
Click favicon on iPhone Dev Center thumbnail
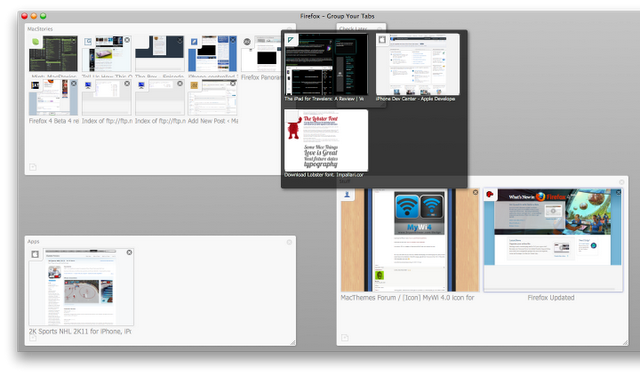tap(382, 40)
